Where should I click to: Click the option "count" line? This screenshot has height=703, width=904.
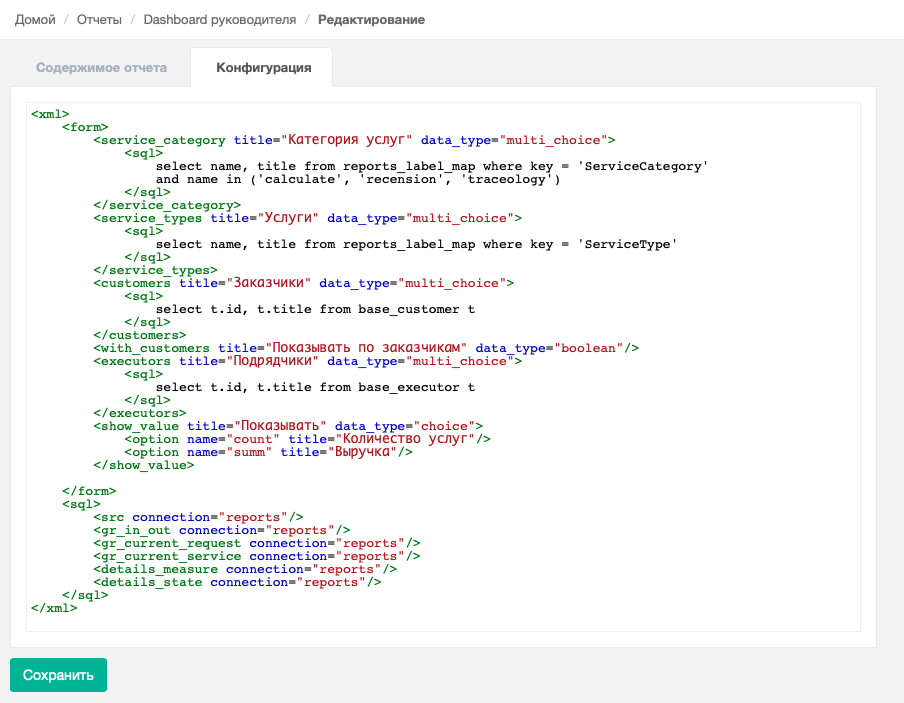tap(307, 439)
